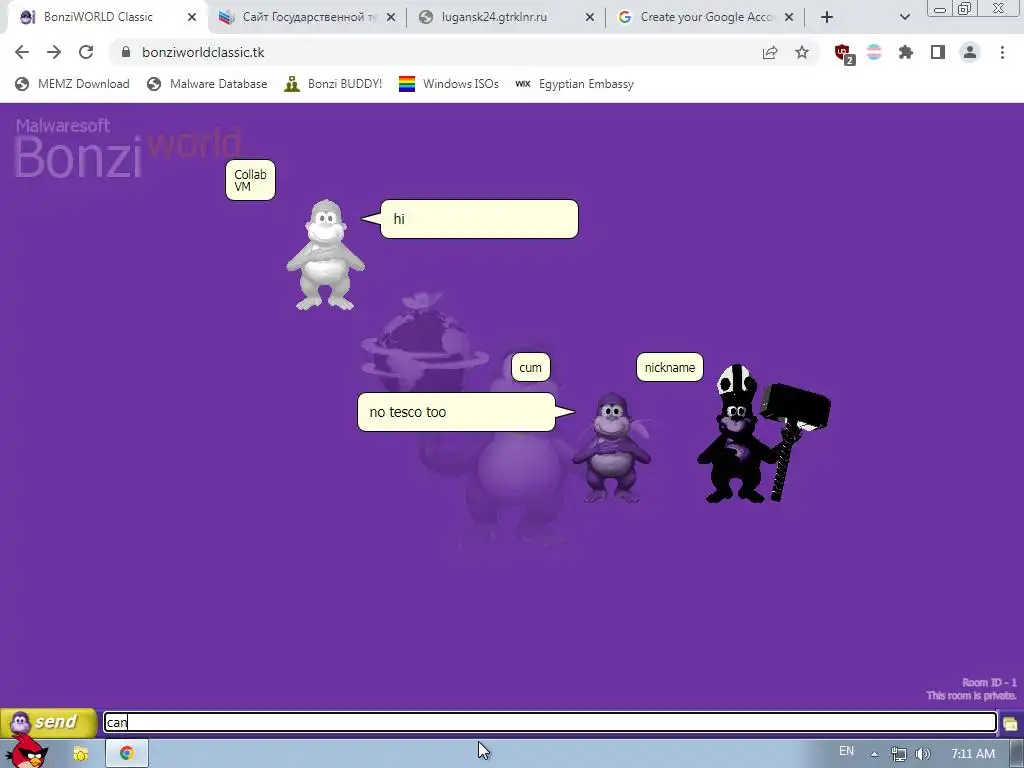Close the Create your Google Account tab
Image resolution: width=1024 pixels, height=768 pixels.
[789, 17]
